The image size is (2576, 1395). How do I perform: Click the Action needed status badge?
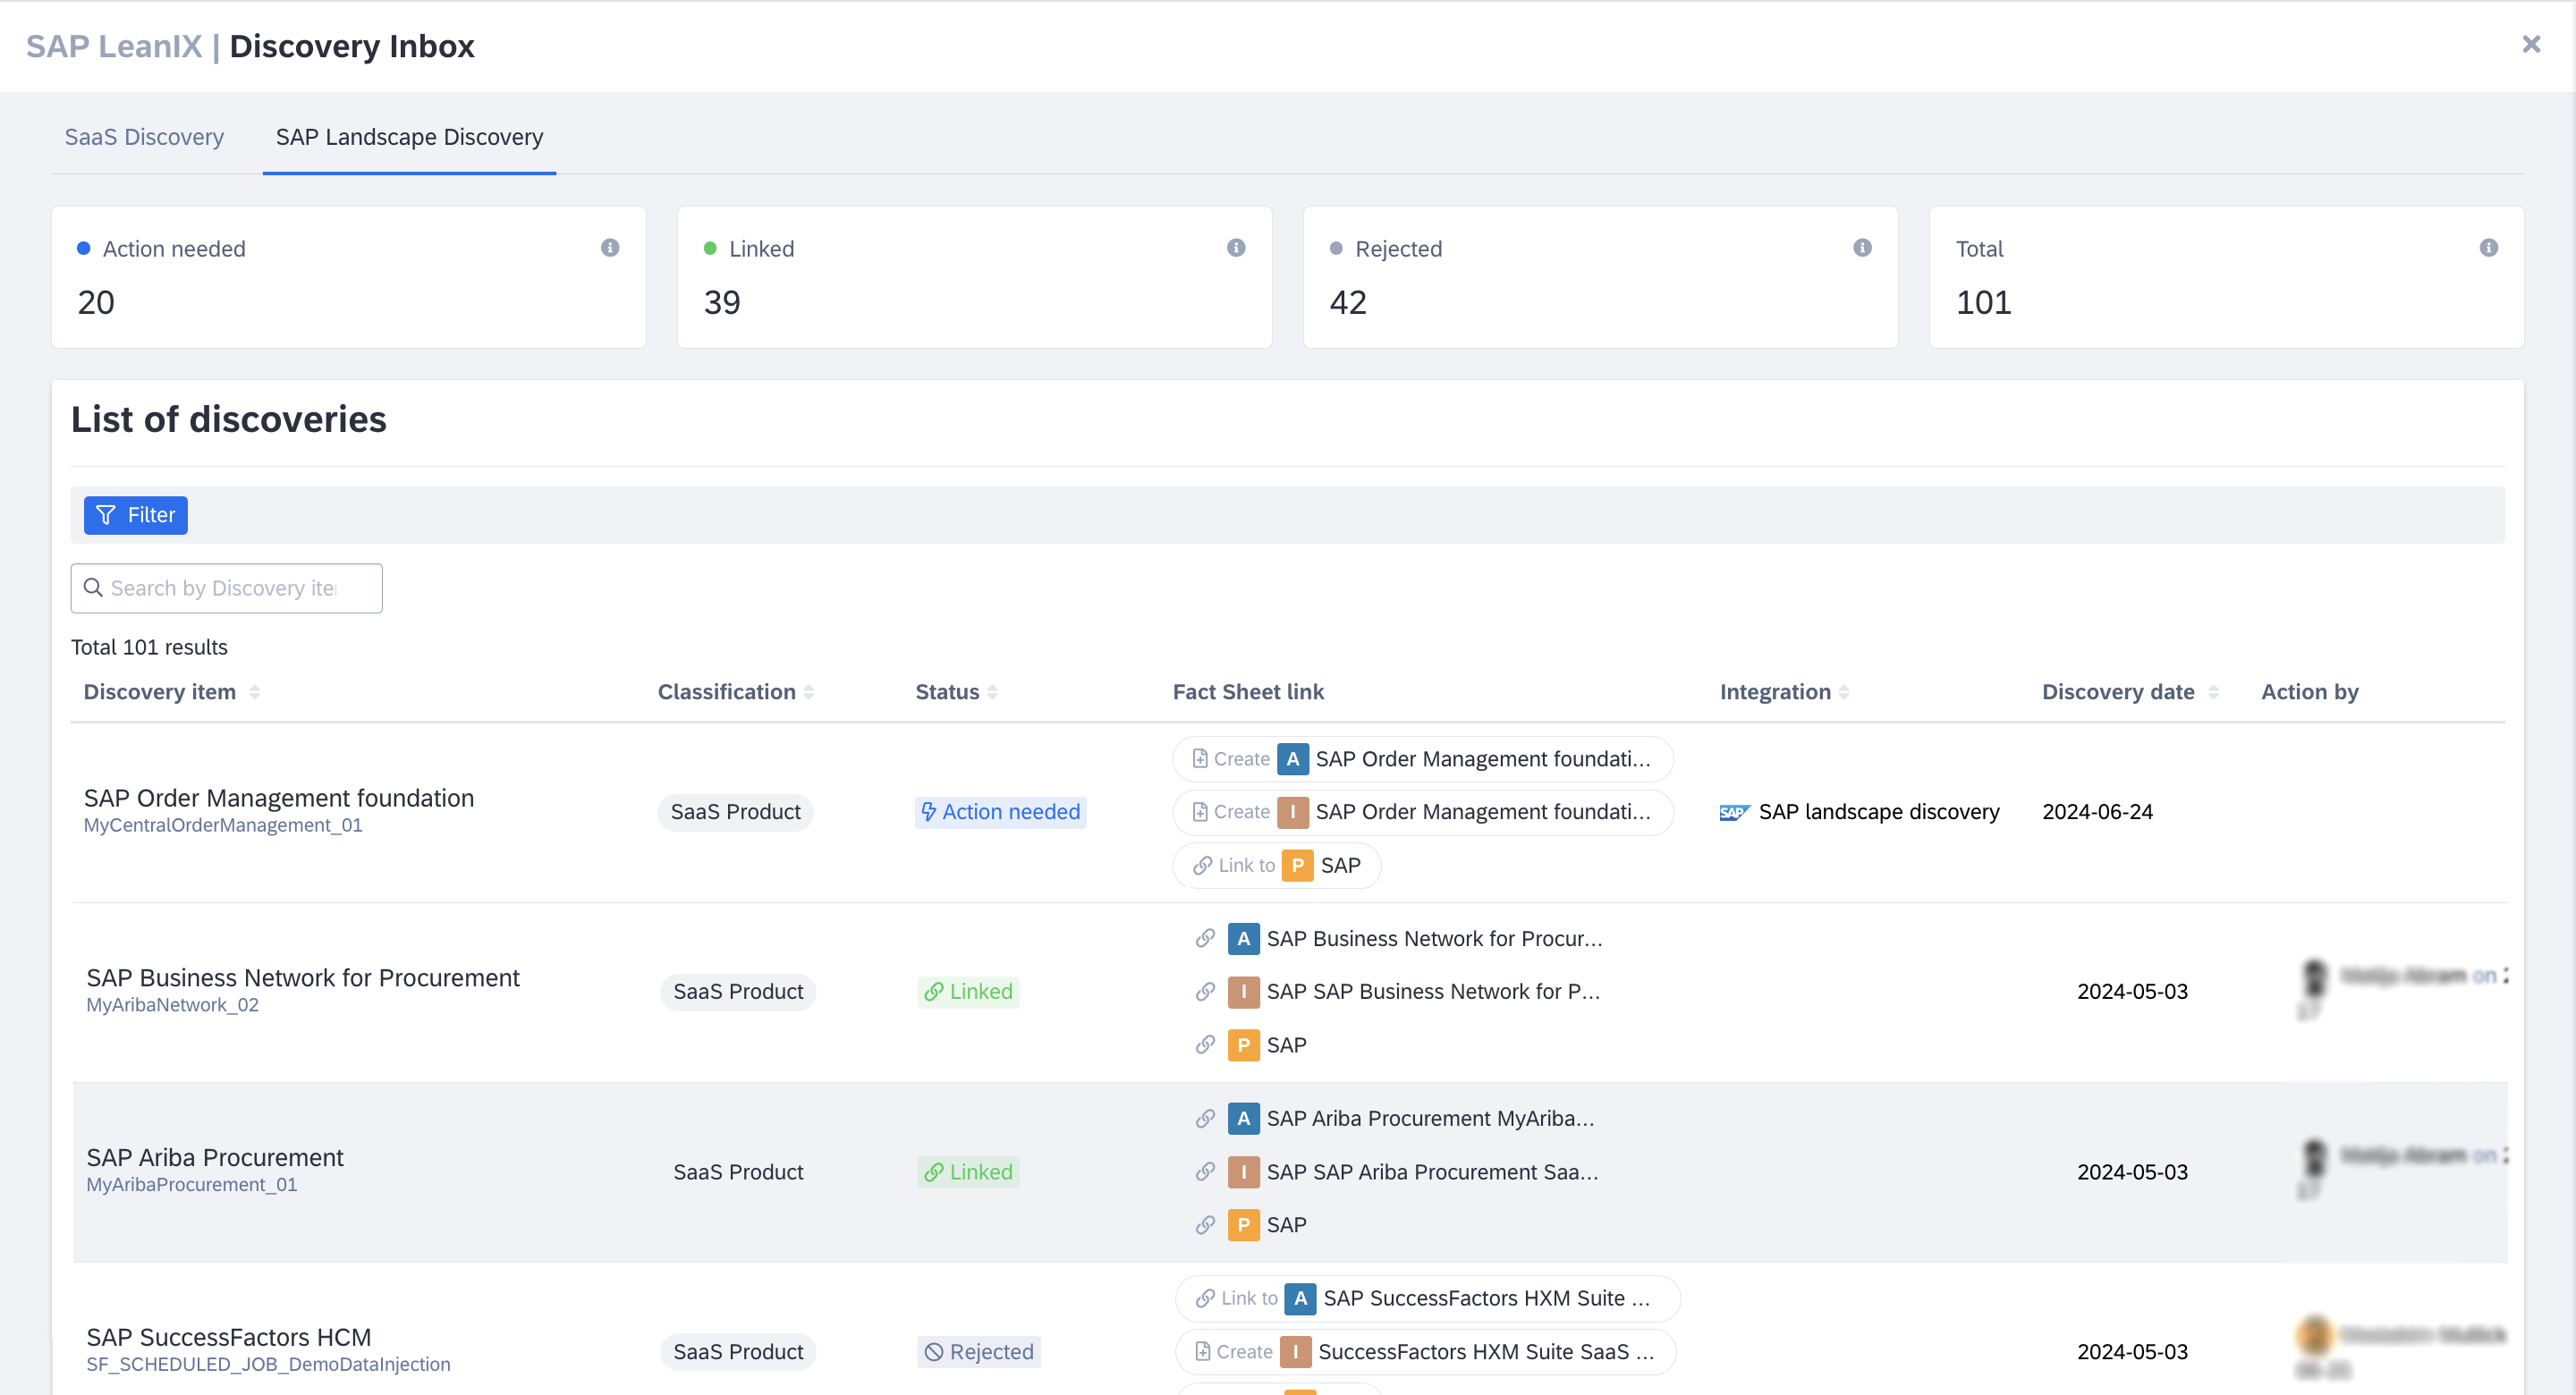click(x=1000, y=812)
